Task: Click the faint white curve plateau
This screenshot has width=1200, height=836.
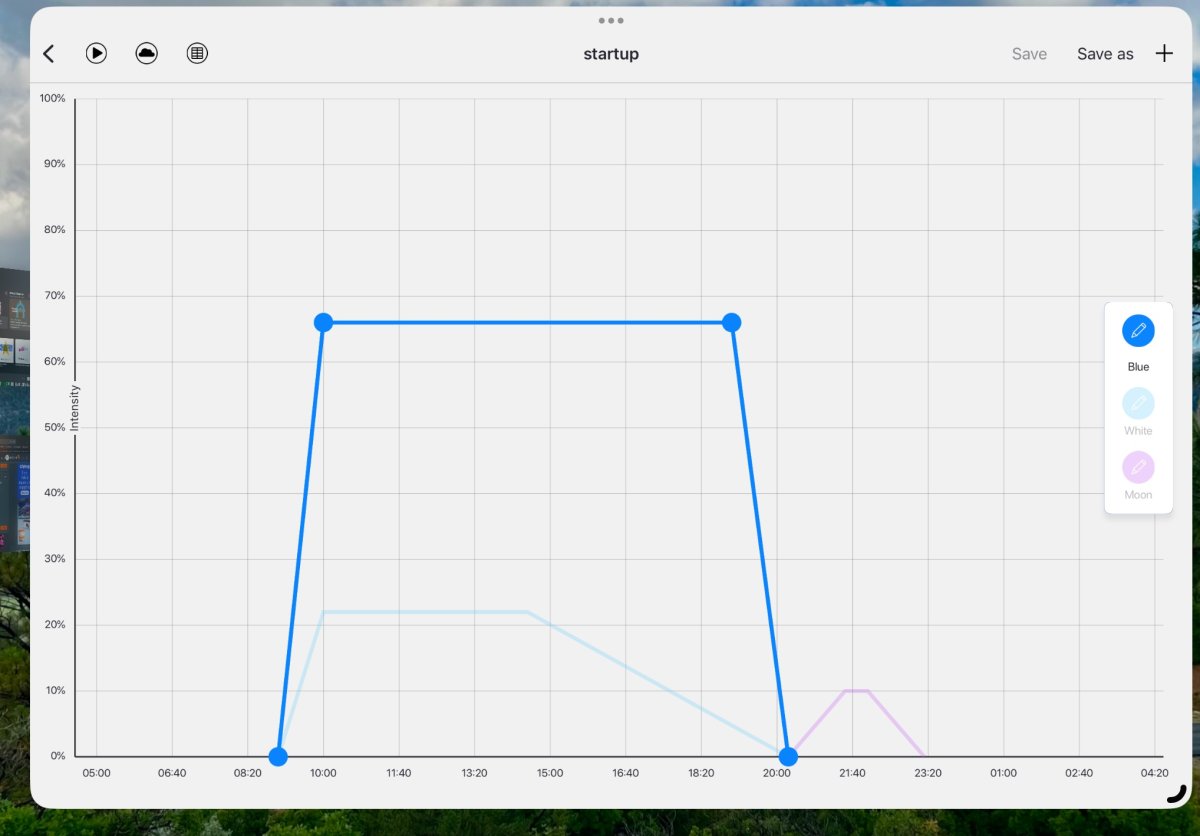Action: (425, 612)
